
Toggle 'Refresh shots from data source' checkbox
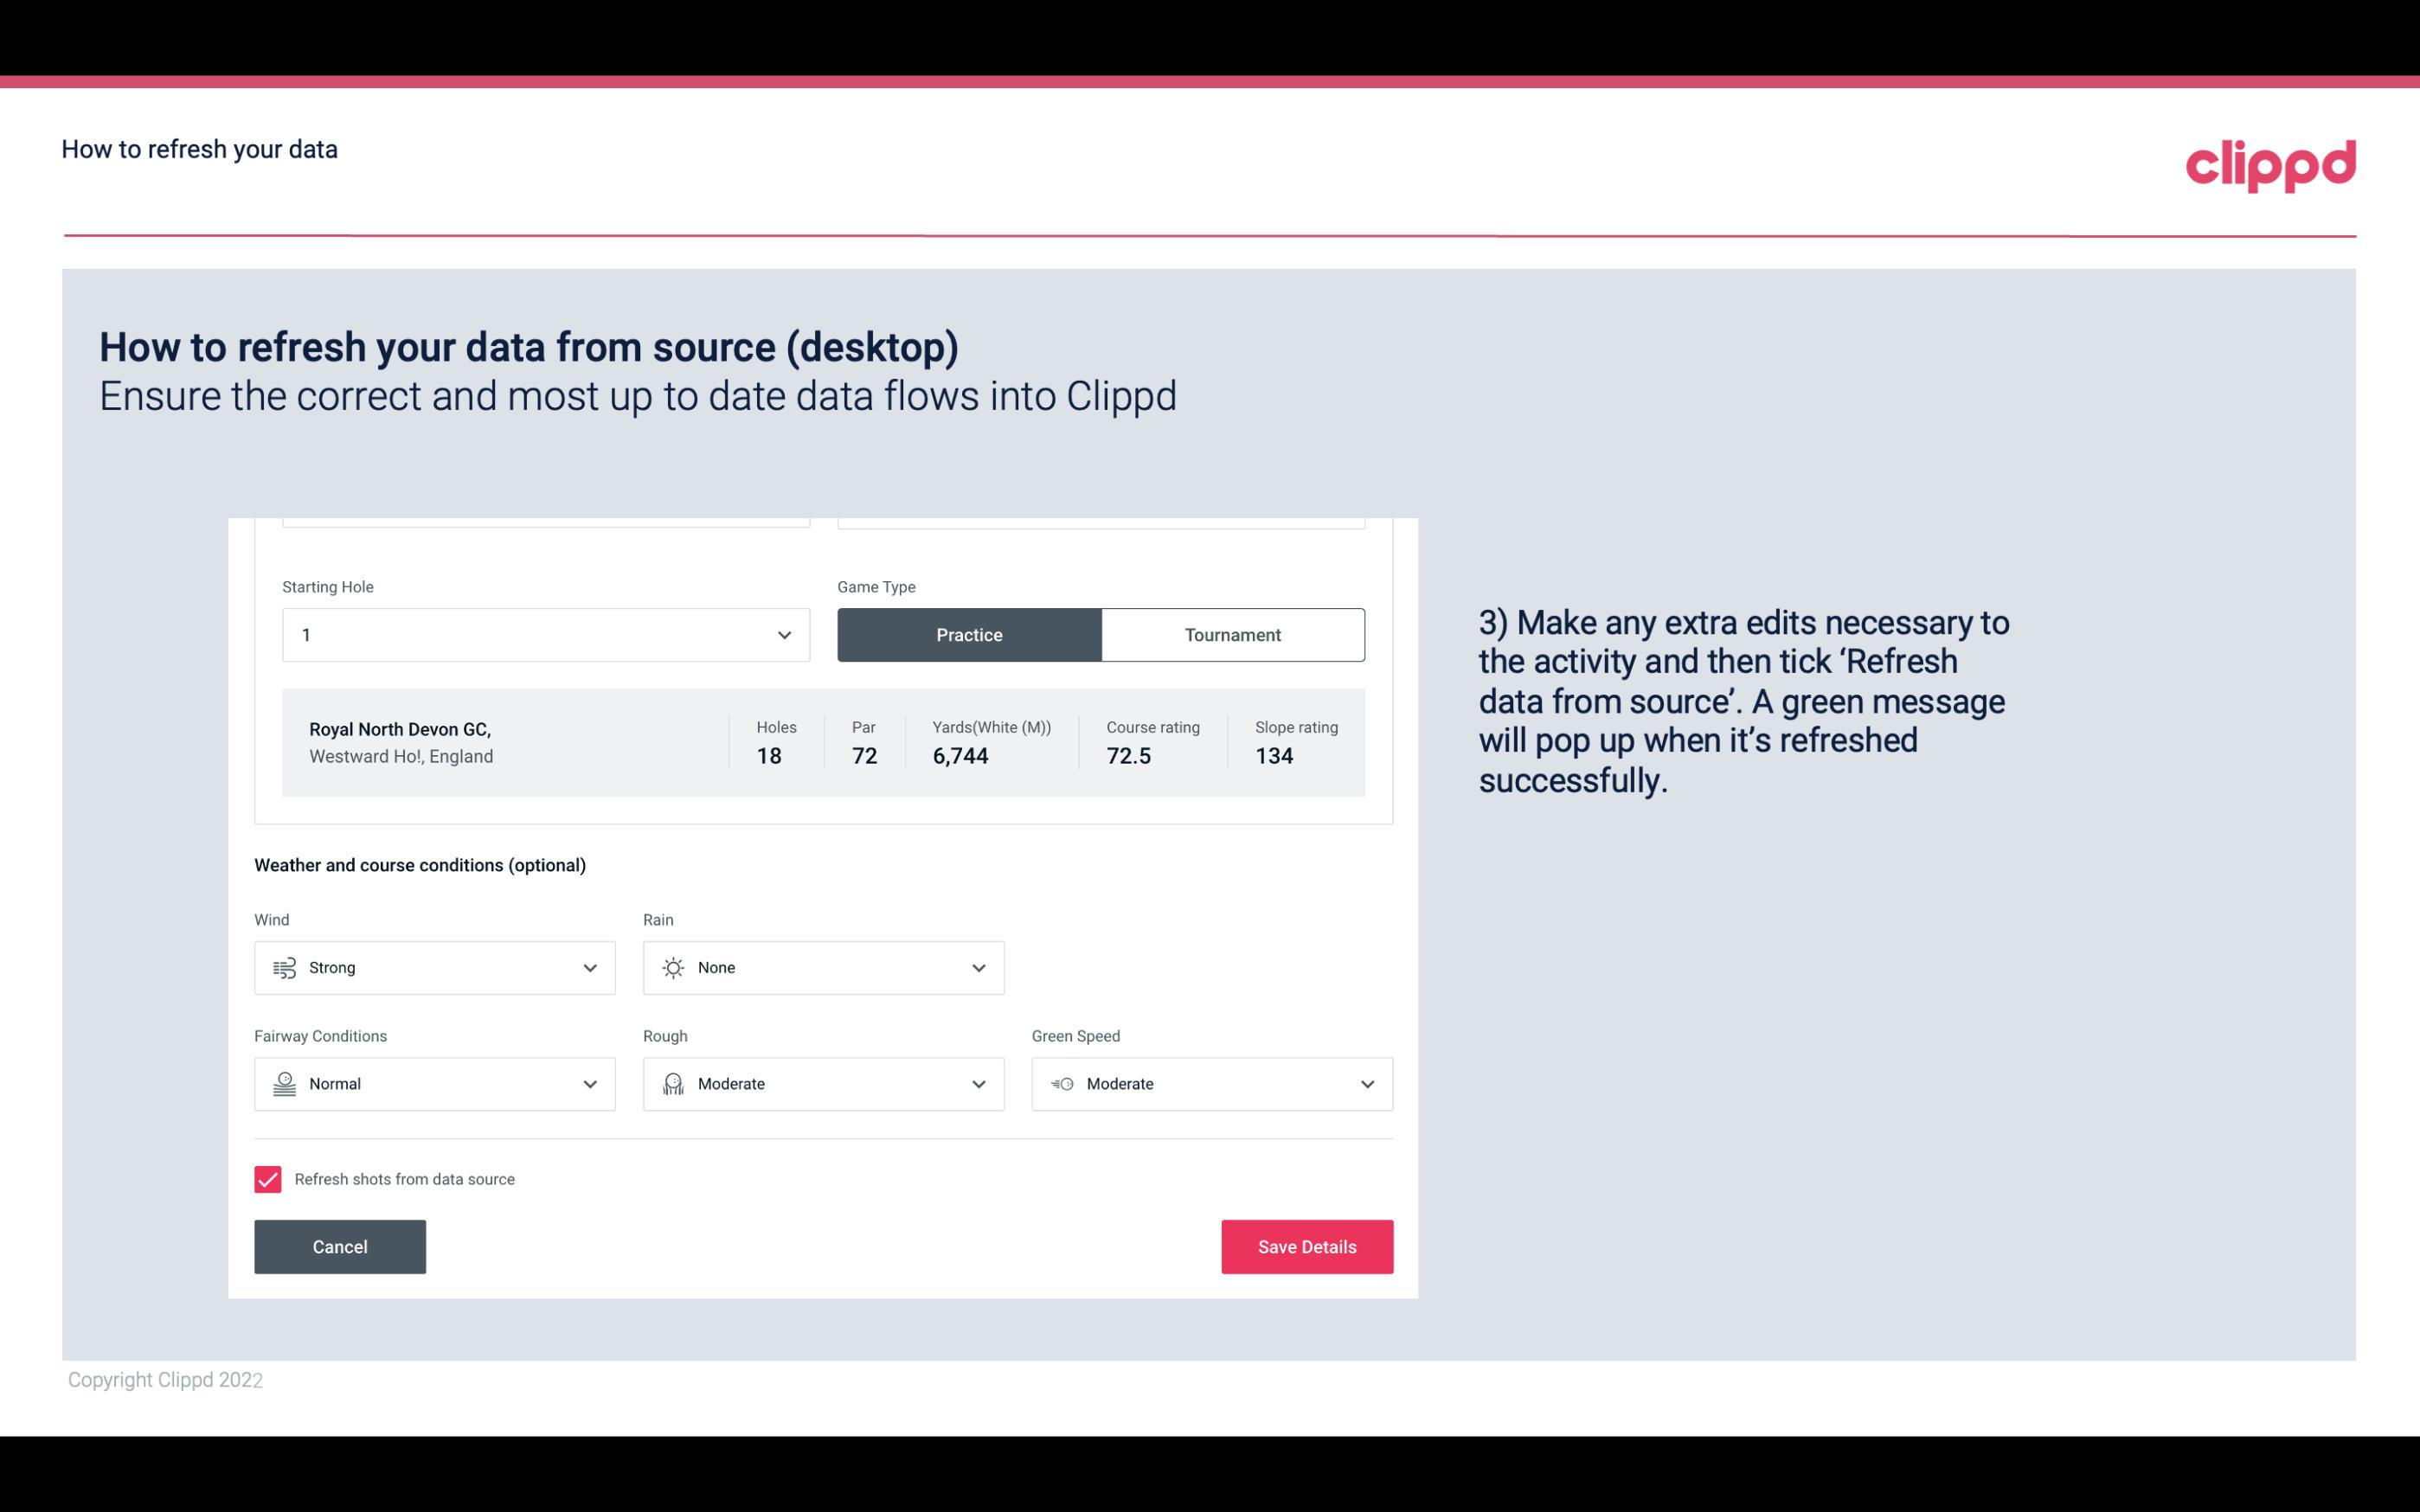pos(266,1179)
